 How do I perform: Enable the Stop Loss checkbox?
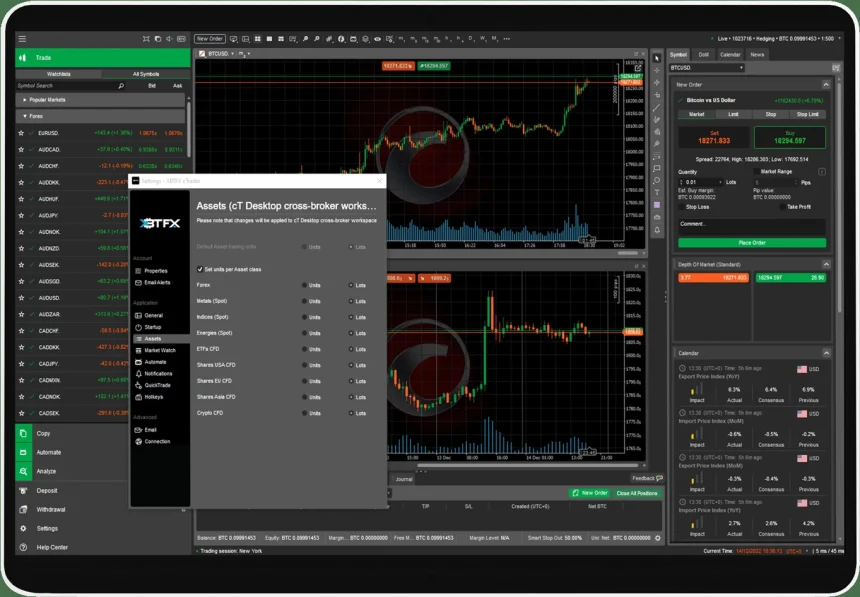pyautogui.click(x=682, y=207)
